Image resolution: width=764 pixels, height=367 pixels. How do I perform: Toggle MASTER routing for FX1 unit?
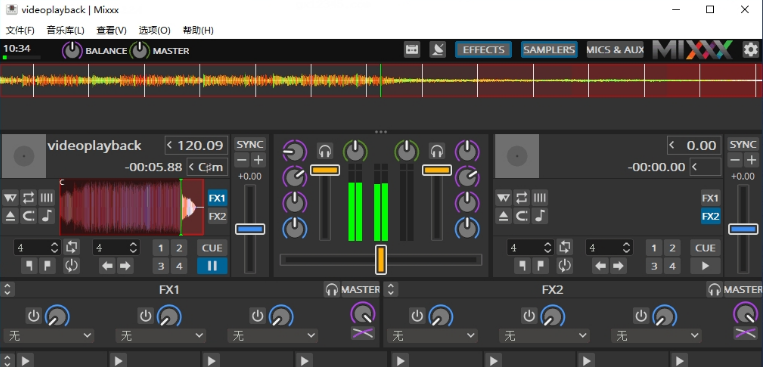(361, 290)
